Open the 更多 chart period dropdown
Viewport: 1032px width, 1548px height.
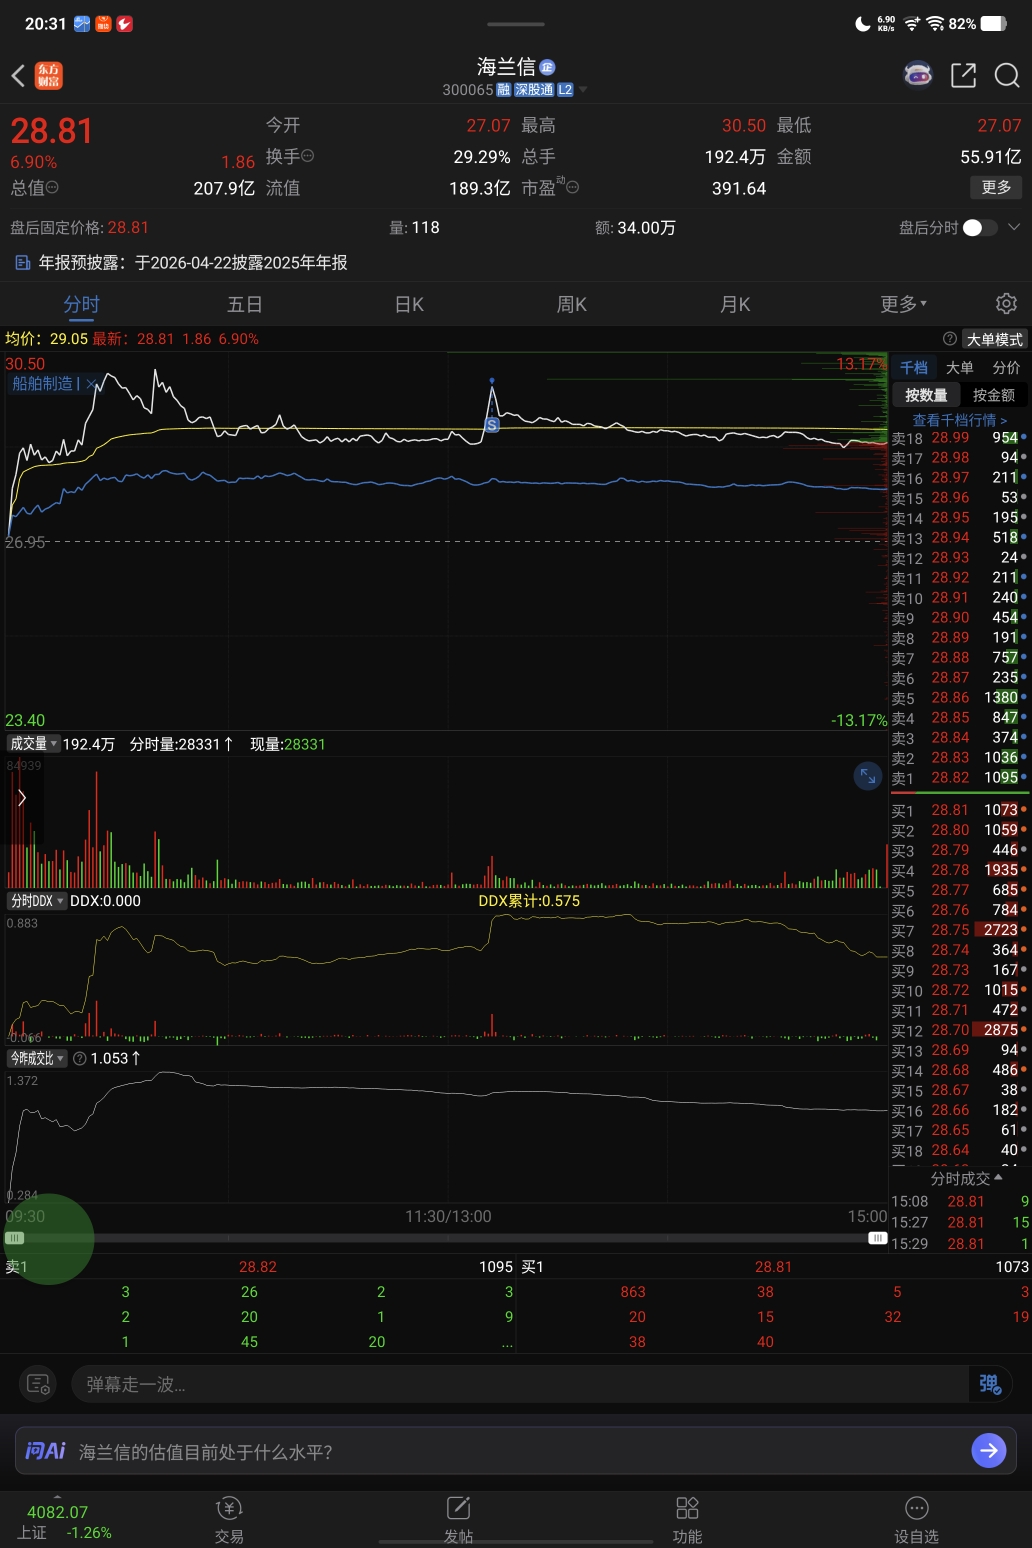904,304
